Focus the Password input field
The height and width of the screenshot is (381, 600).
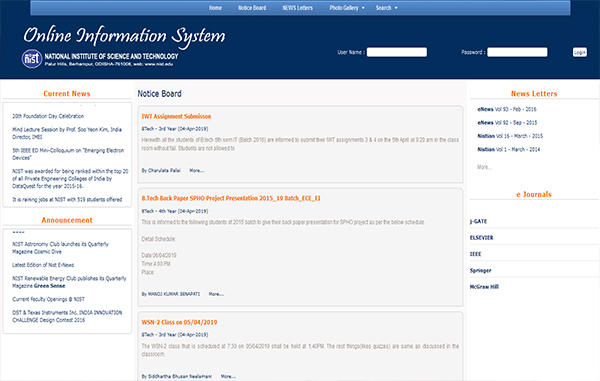[x=517, y=52]
